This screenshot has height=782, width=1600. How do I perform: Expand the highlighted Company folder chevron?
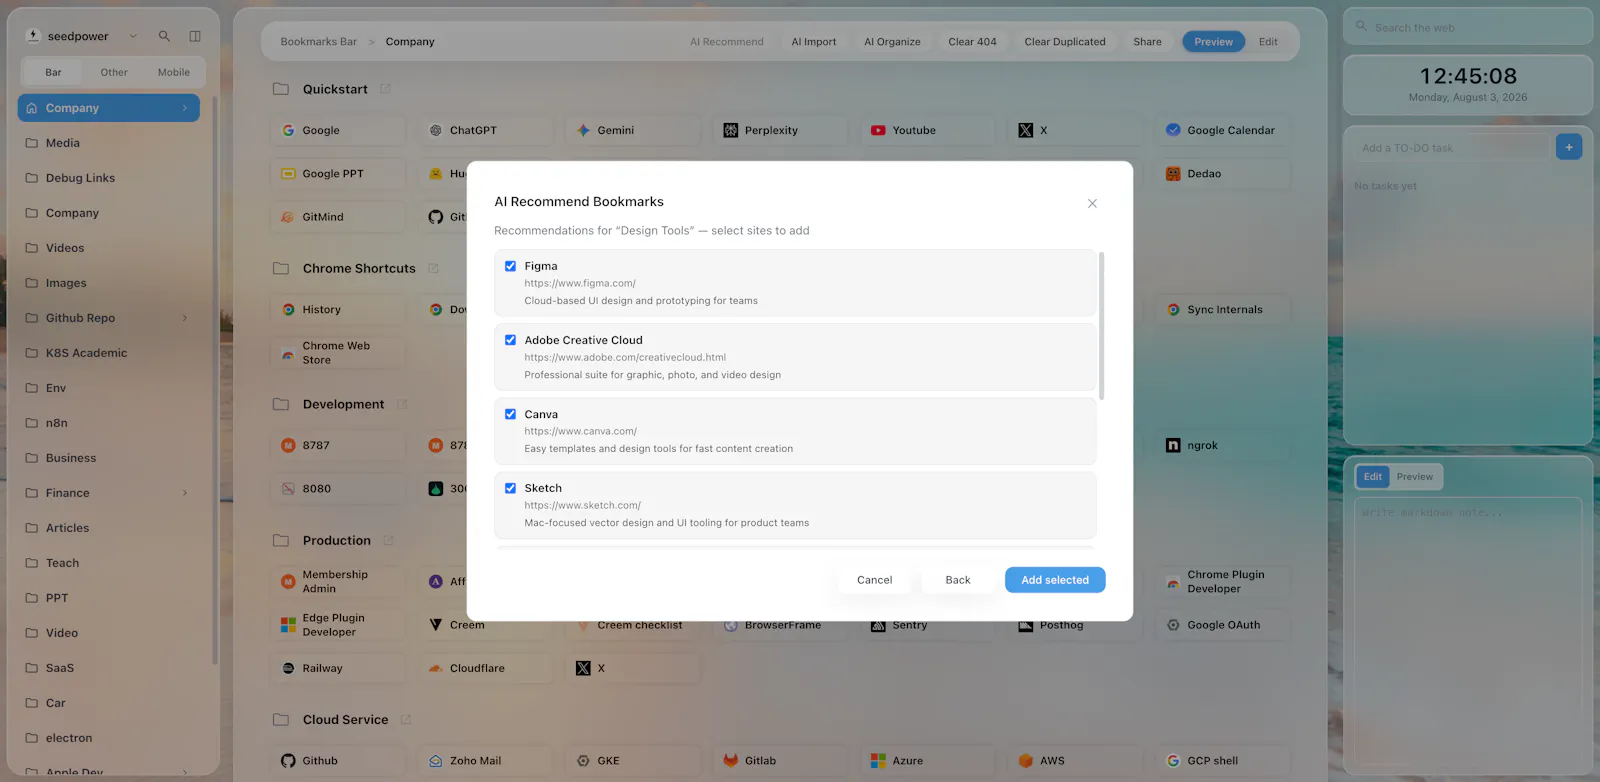(x=185, y=108)
